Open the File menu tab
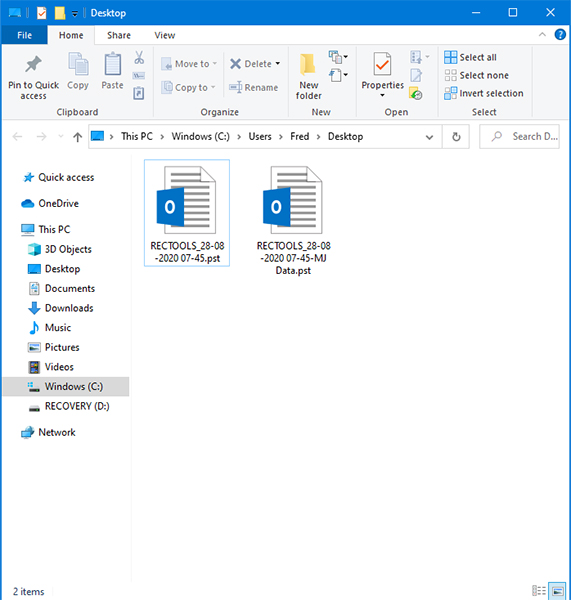571x600 pixels. pos(24,35)
